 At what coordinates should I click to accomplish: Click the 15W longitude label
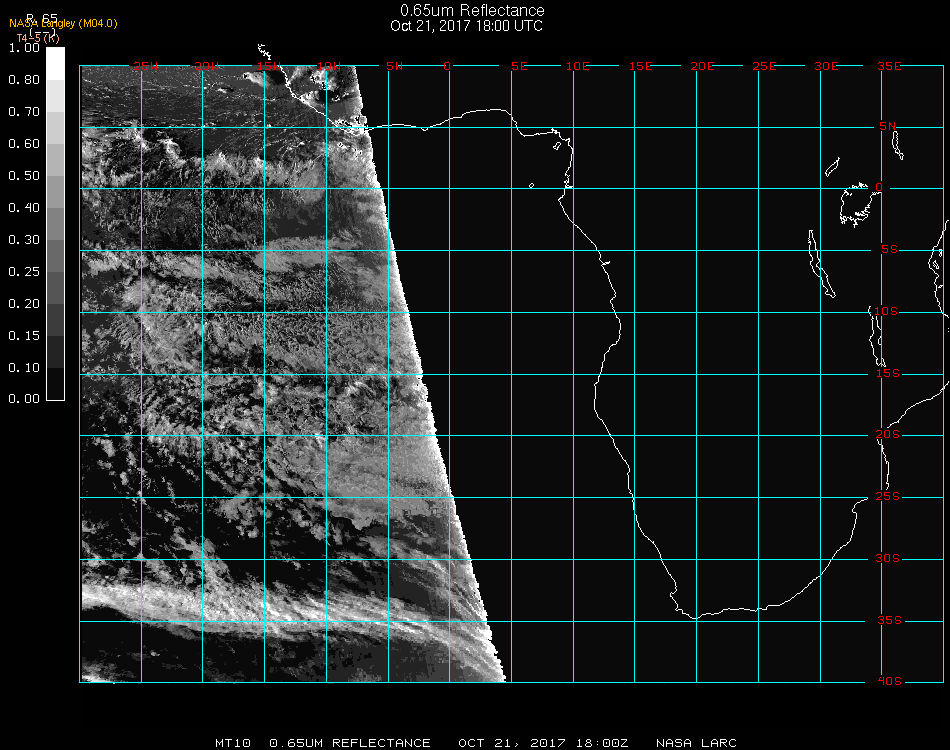coord(268,66)
